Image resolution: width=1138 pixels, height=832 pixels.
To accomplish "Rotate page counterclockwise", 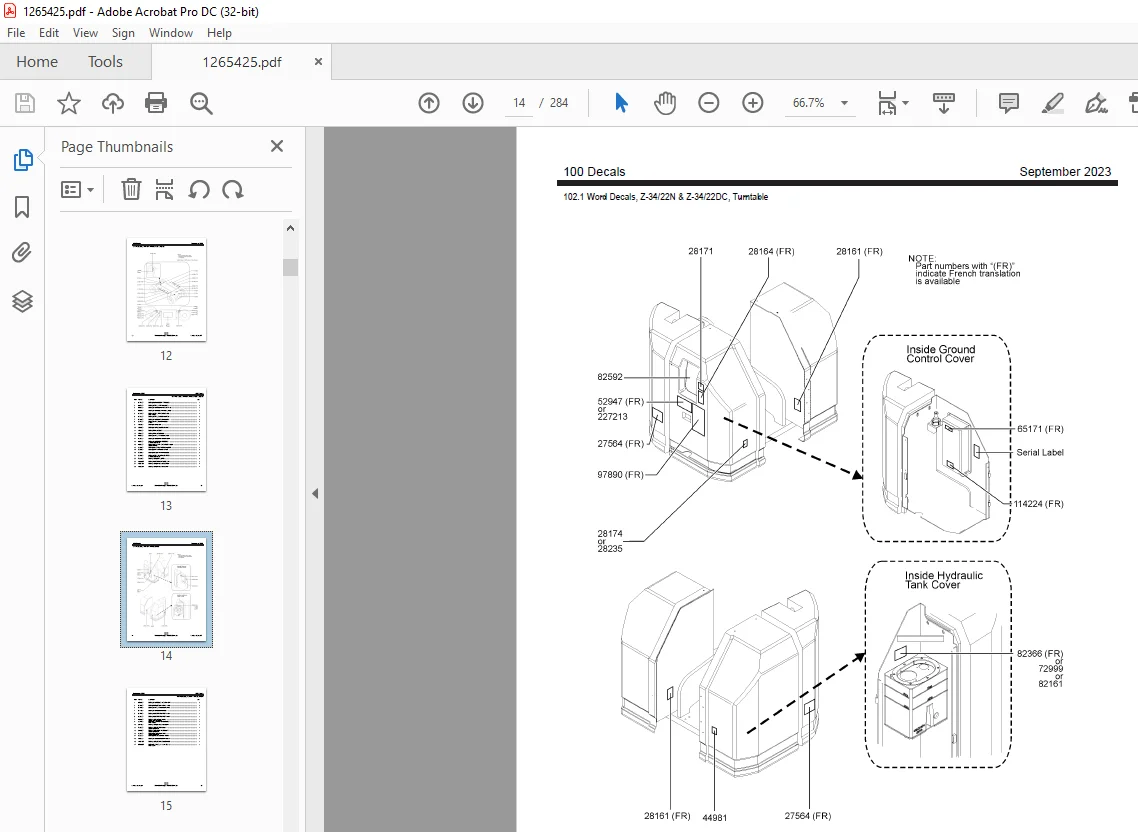I will (x=199, y=189).
